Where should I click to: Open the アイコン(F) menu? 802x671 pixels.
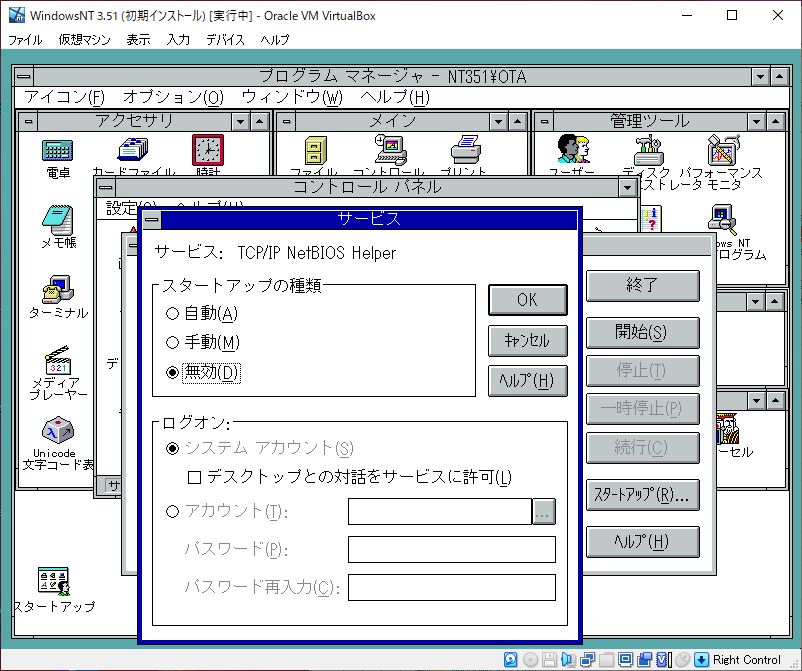click(x=64, y=97)
